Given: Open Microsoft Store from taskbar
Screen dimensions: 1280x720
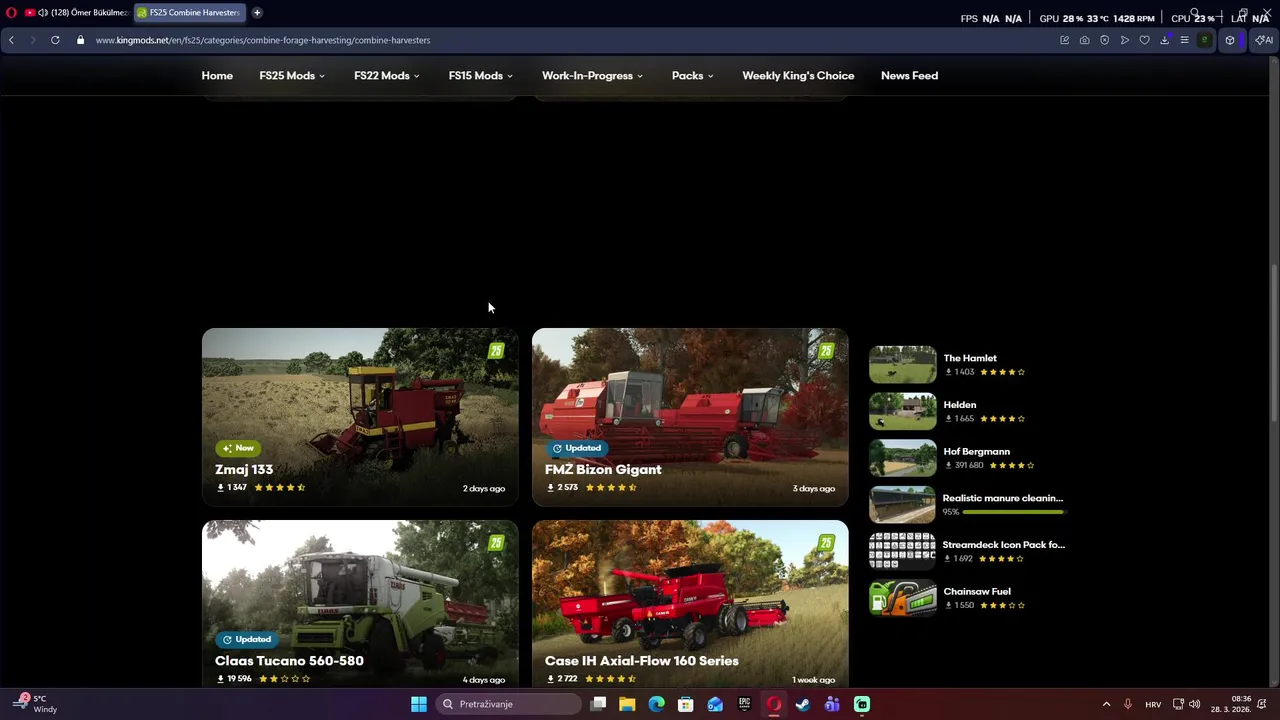Looking at the screenshot, I should click(x=686, y=704).
